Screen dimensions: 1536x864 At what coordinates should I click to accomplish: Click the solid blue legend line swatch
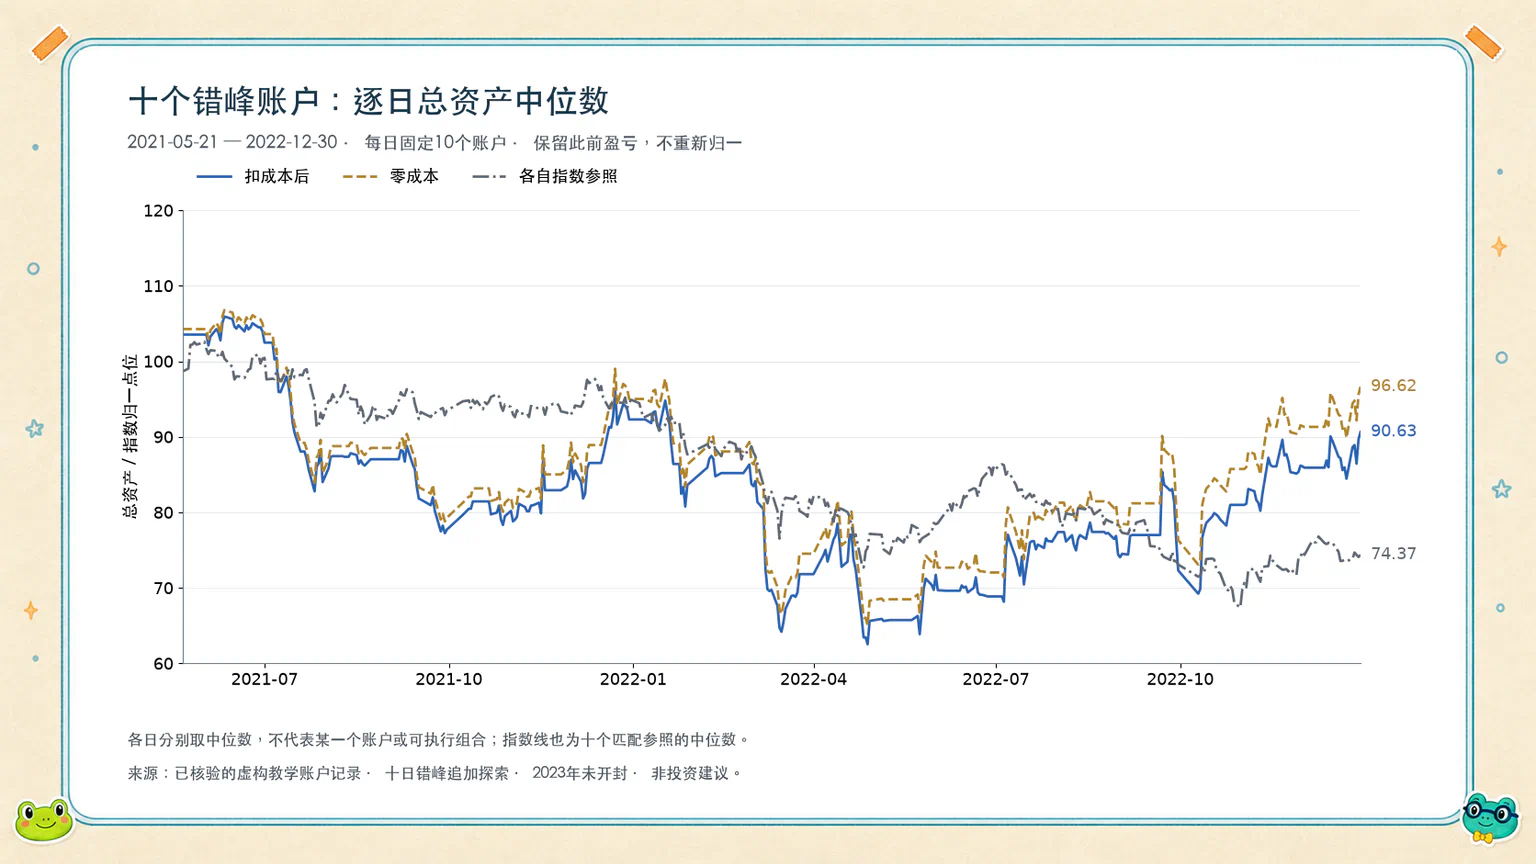pyautogui.click(x=214, y=177)
